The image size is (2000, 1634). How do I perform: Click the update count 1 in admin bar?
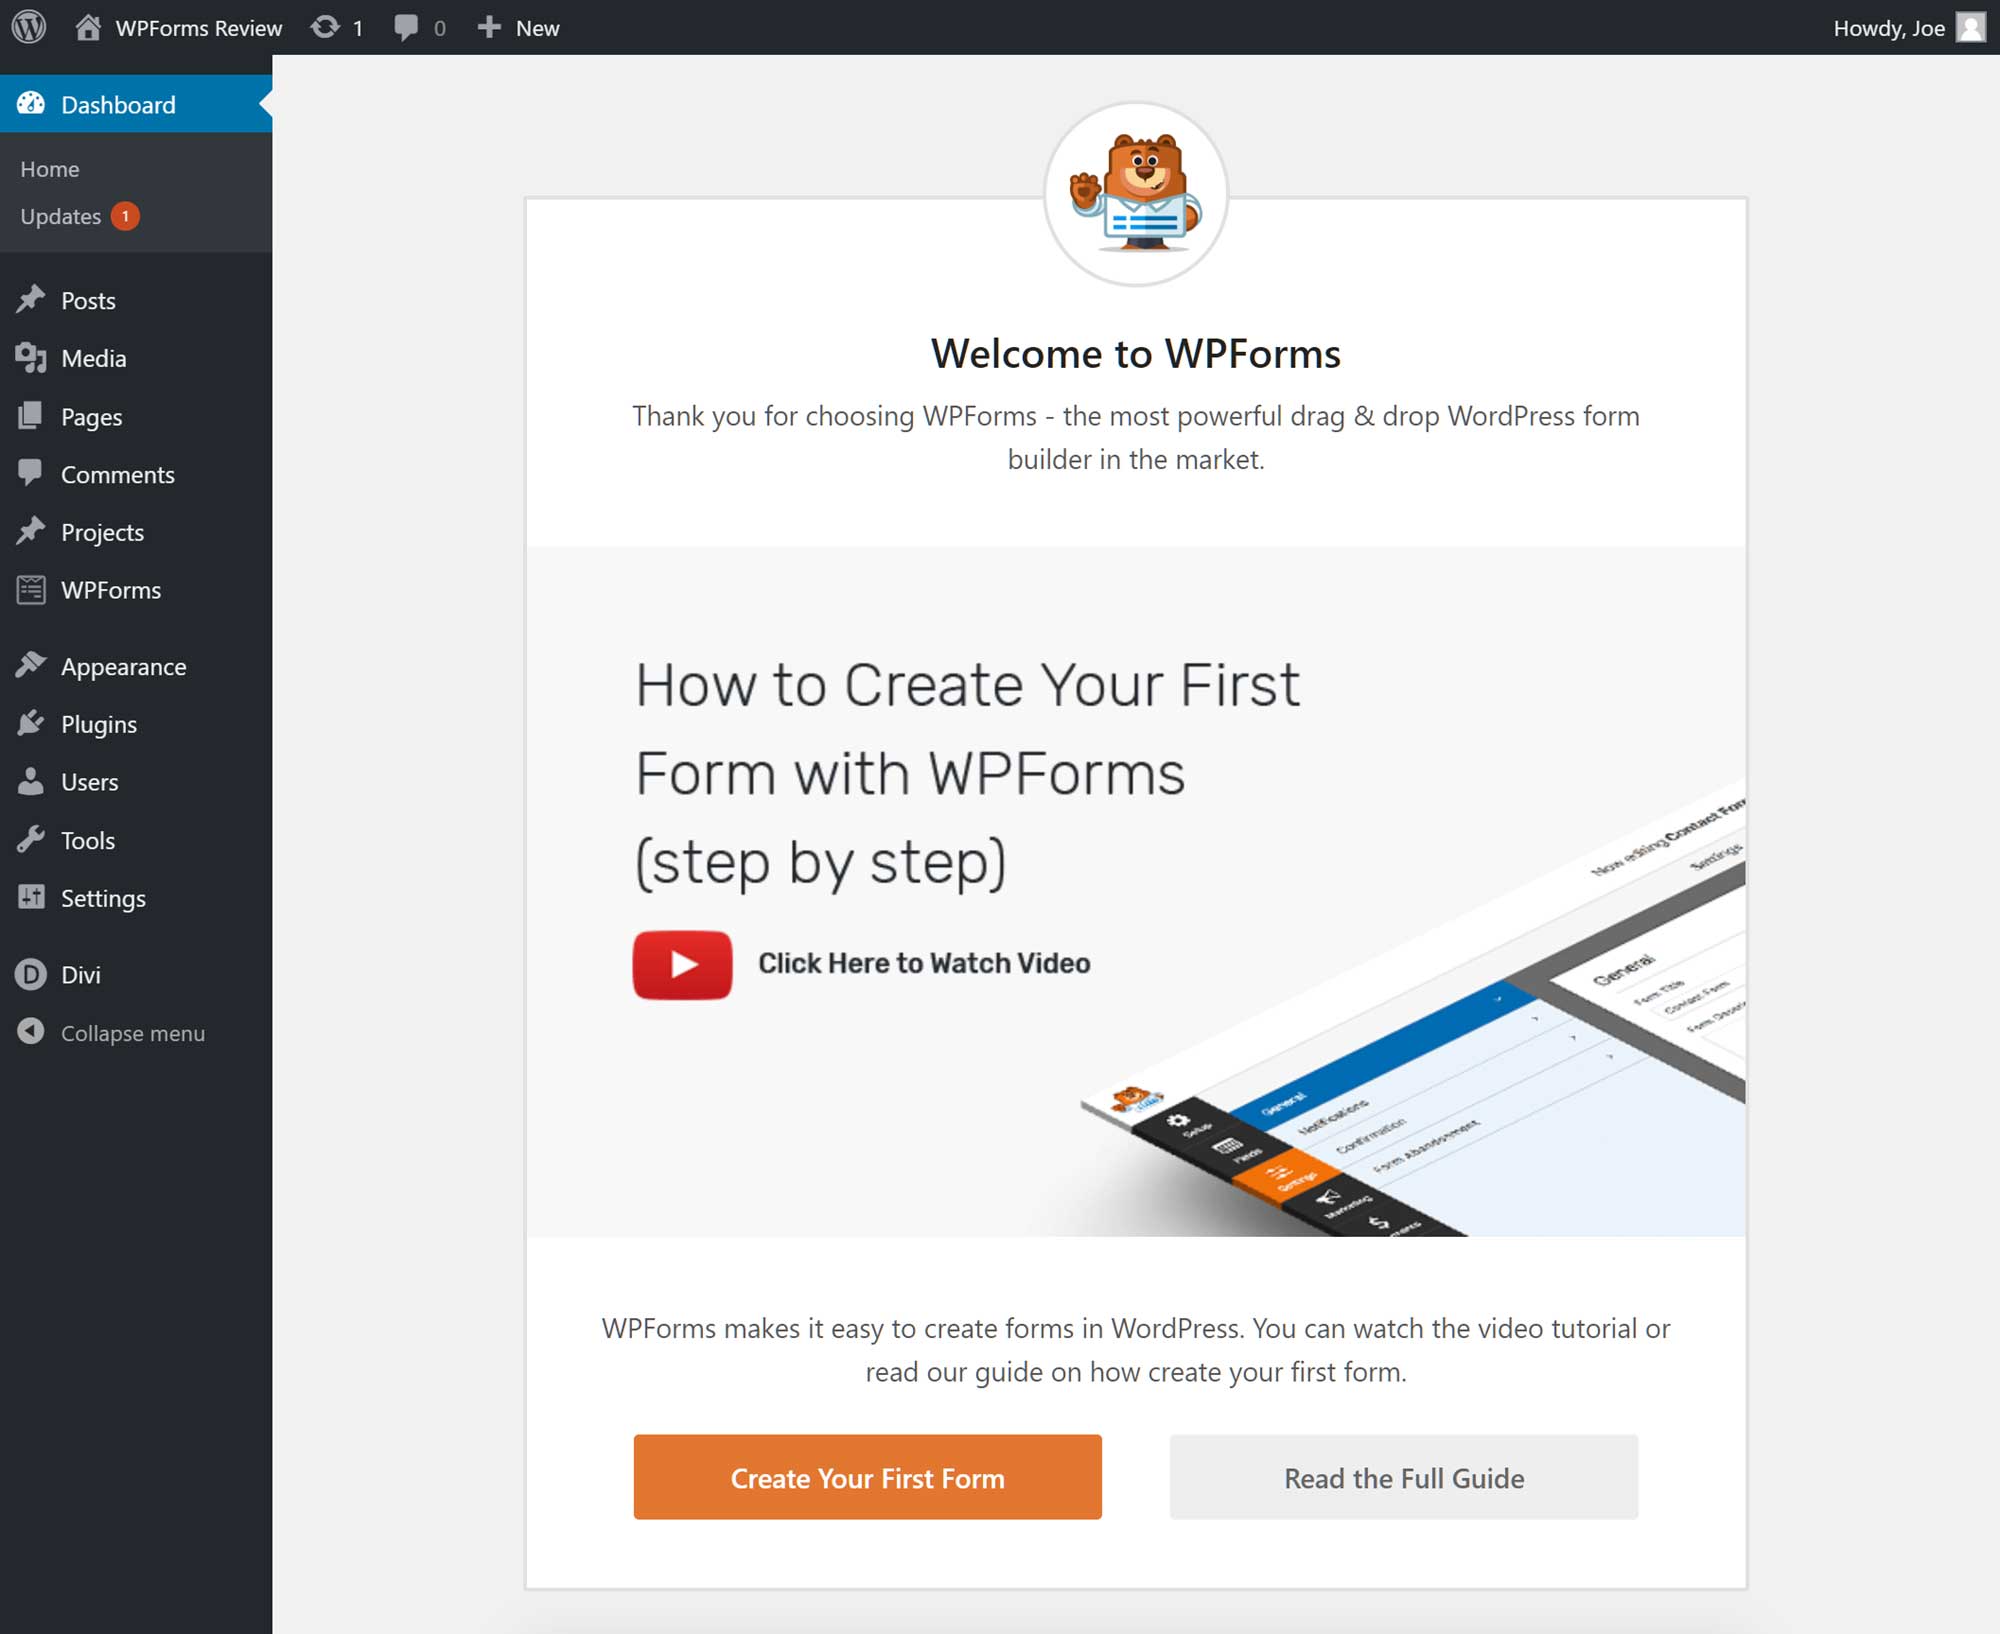click(x=357, y=28)
